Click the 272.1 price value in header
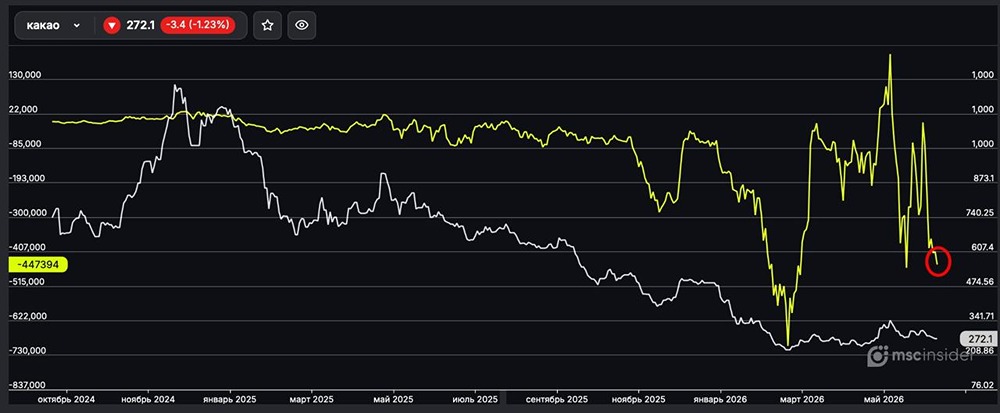The width and height of the screenshot is (1000, 413). pos(140,25)
